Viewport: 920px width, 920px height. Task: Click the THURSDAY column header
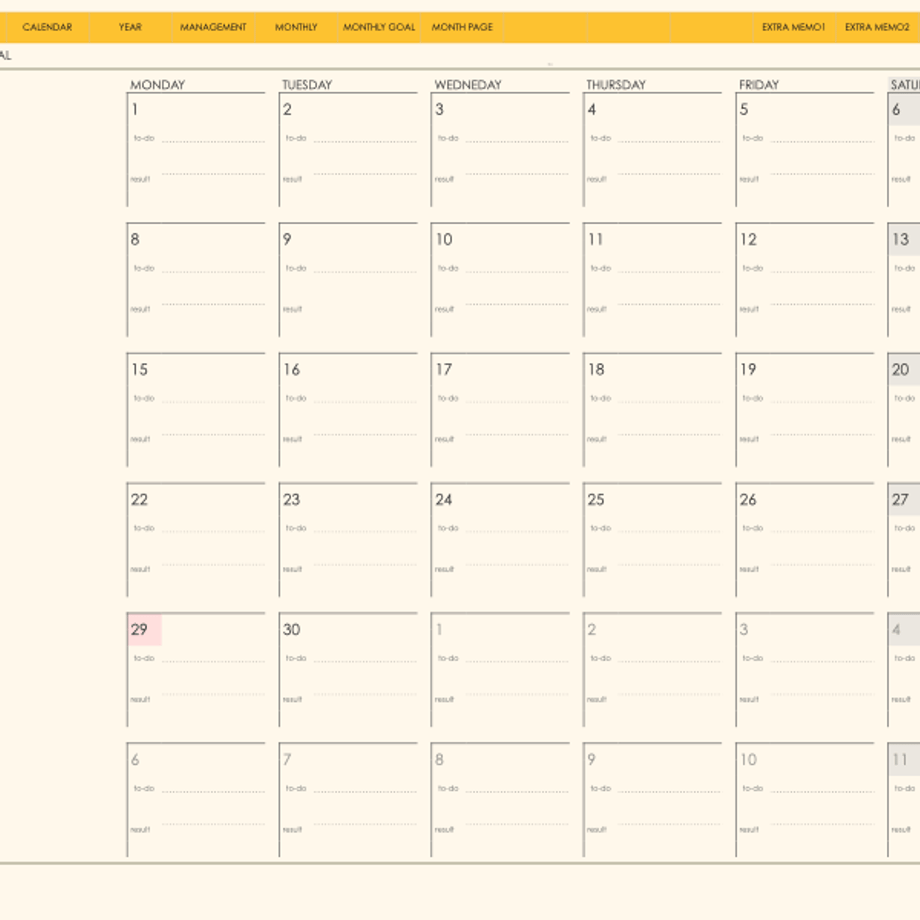coord(615,84)
